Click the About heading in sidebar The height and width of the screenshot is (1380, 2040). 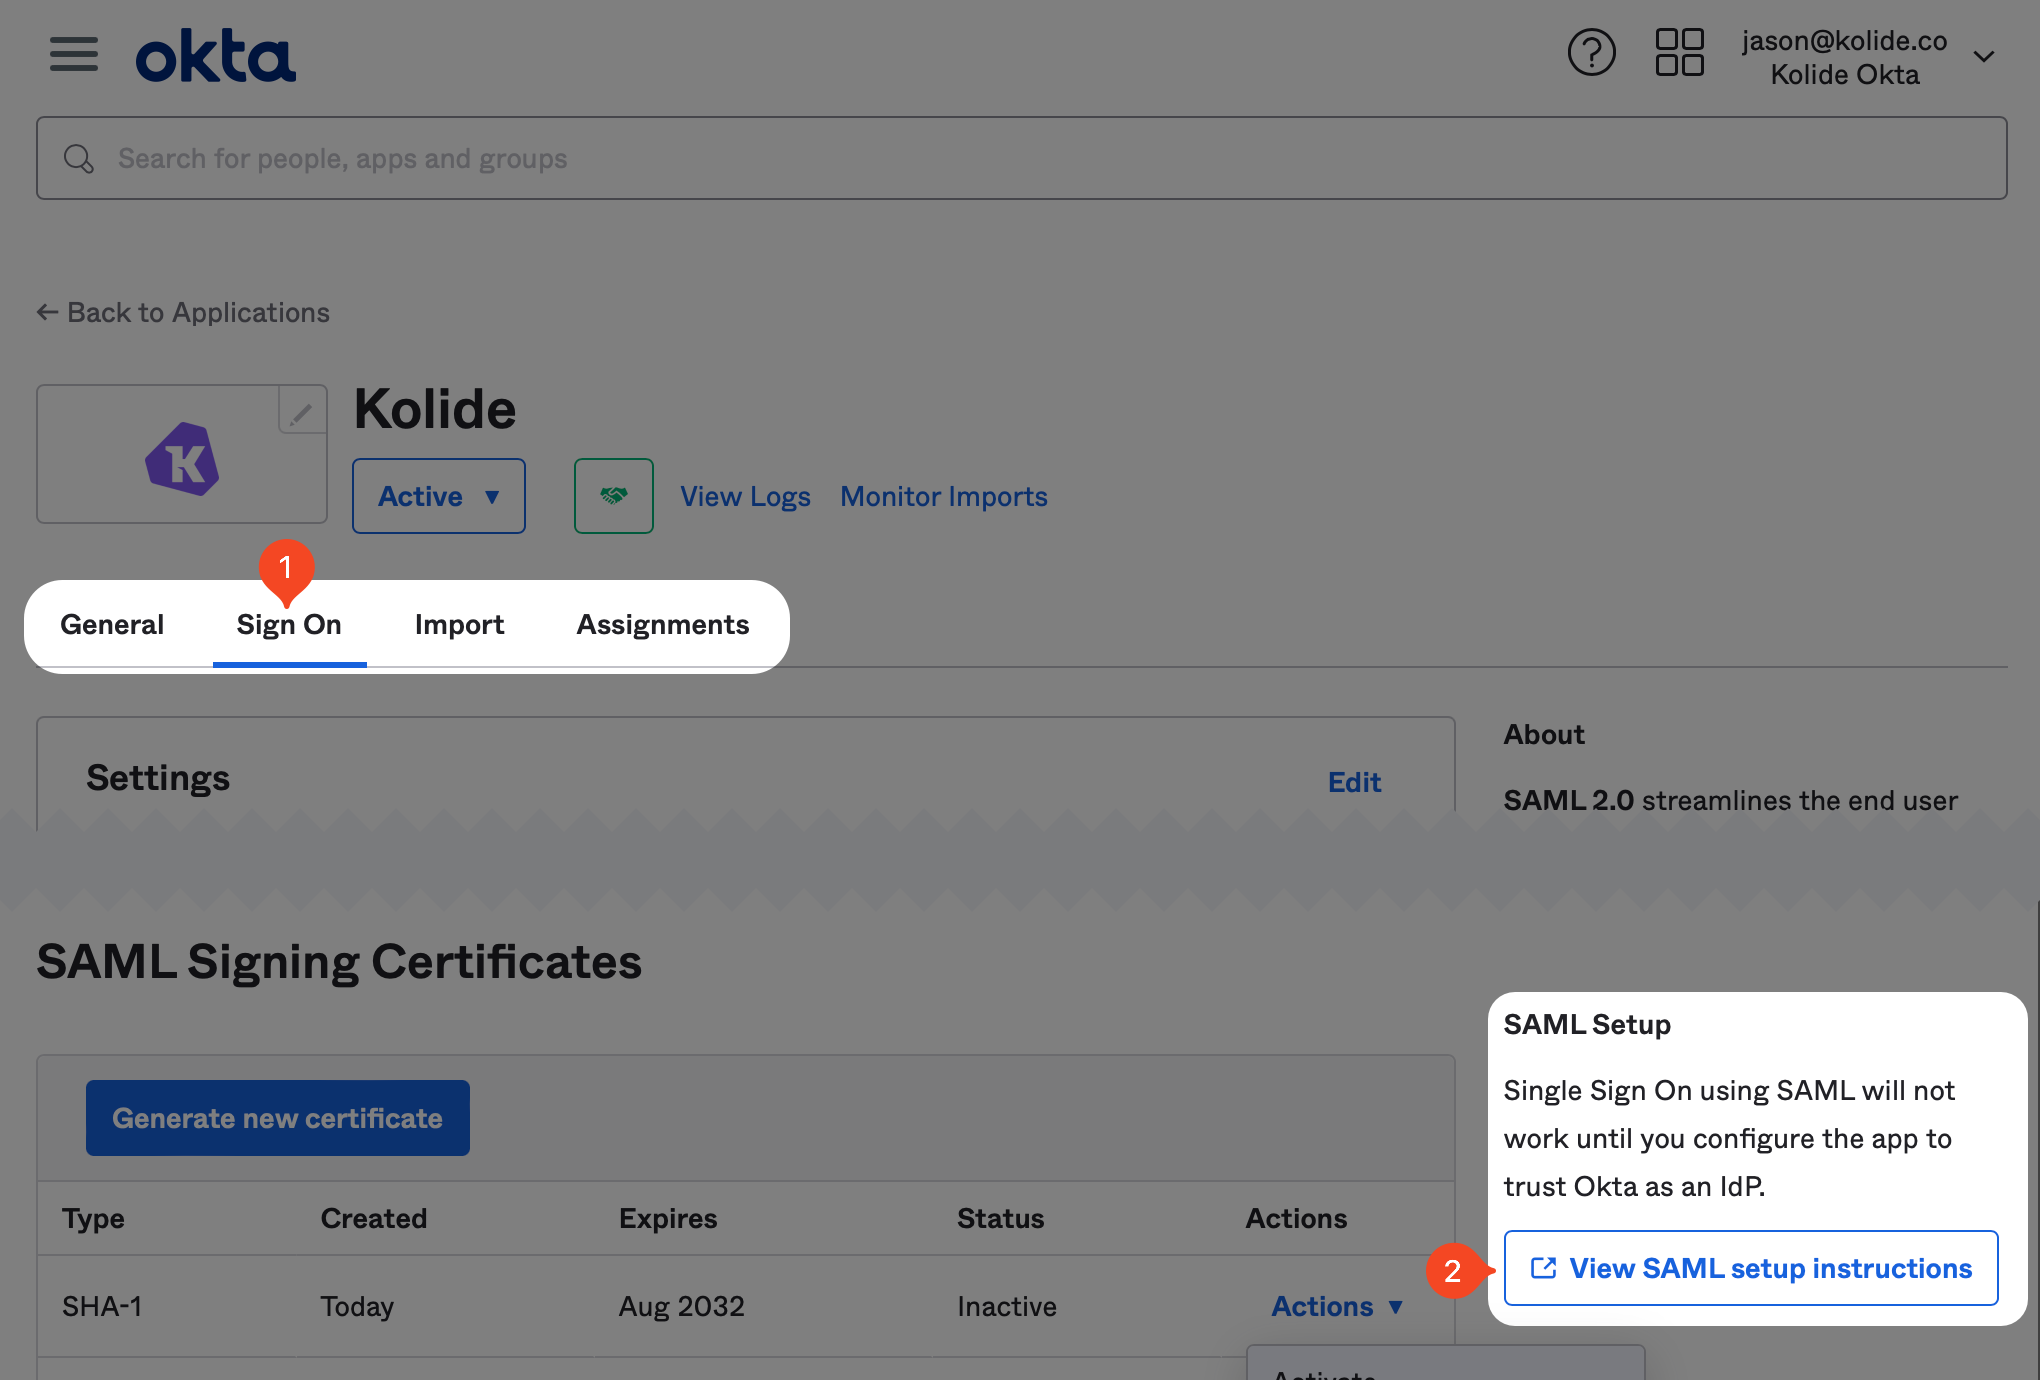[1544, 735]
